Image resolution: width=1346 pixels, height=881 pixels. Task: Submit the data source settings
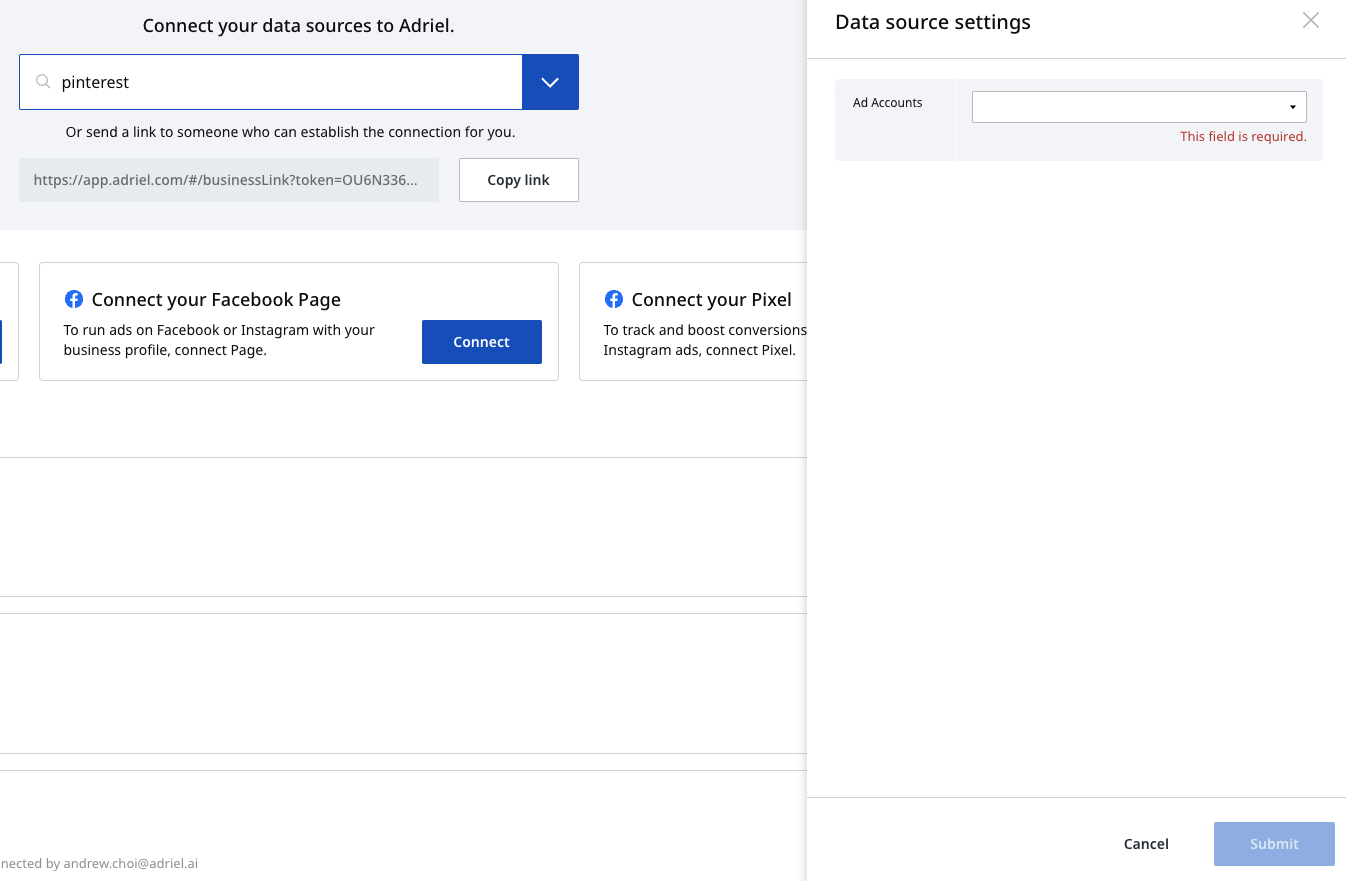coord(1274,844)
